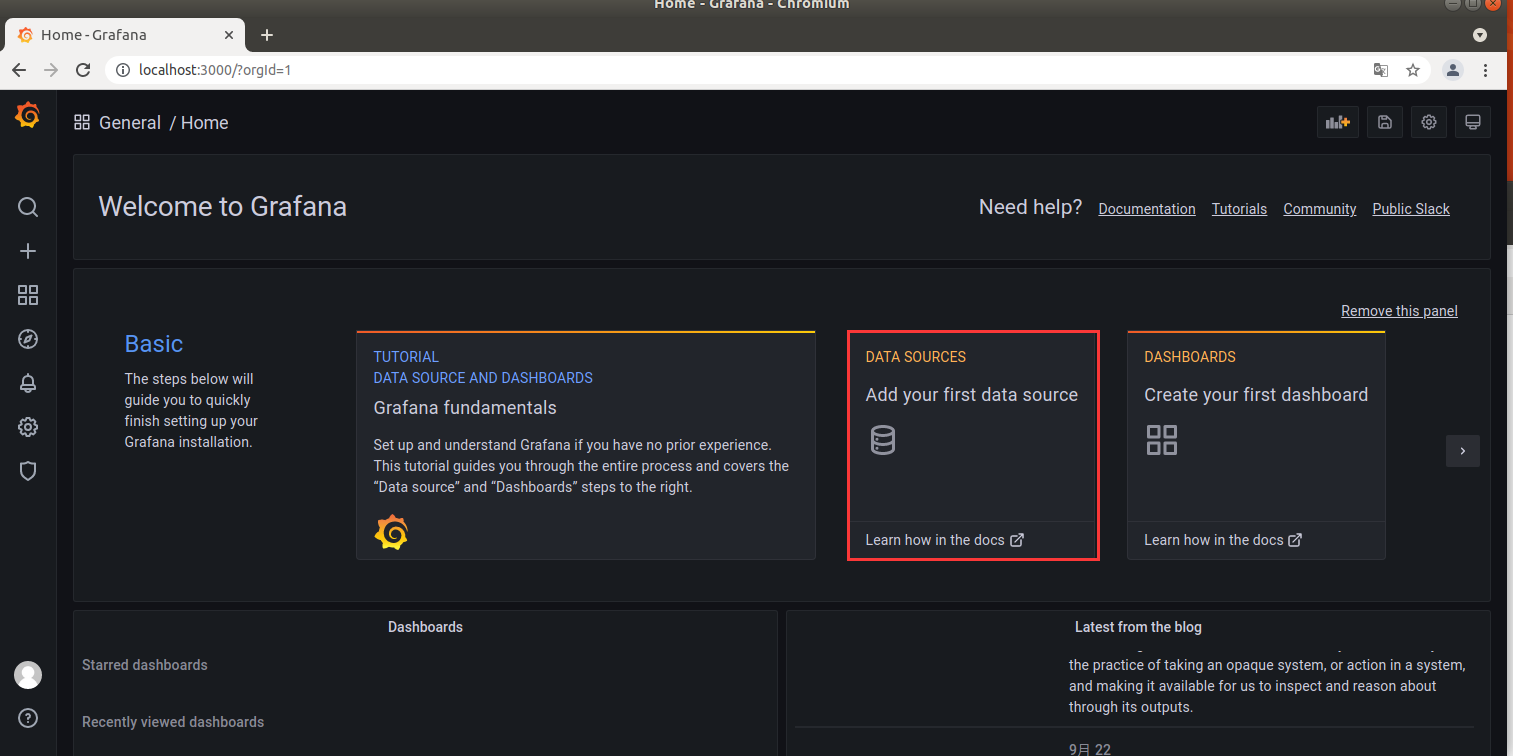This screenshot has height=756, width=1513.
Task: Click the Cycle view mode monitor icon
Action: click(1473, 122)
